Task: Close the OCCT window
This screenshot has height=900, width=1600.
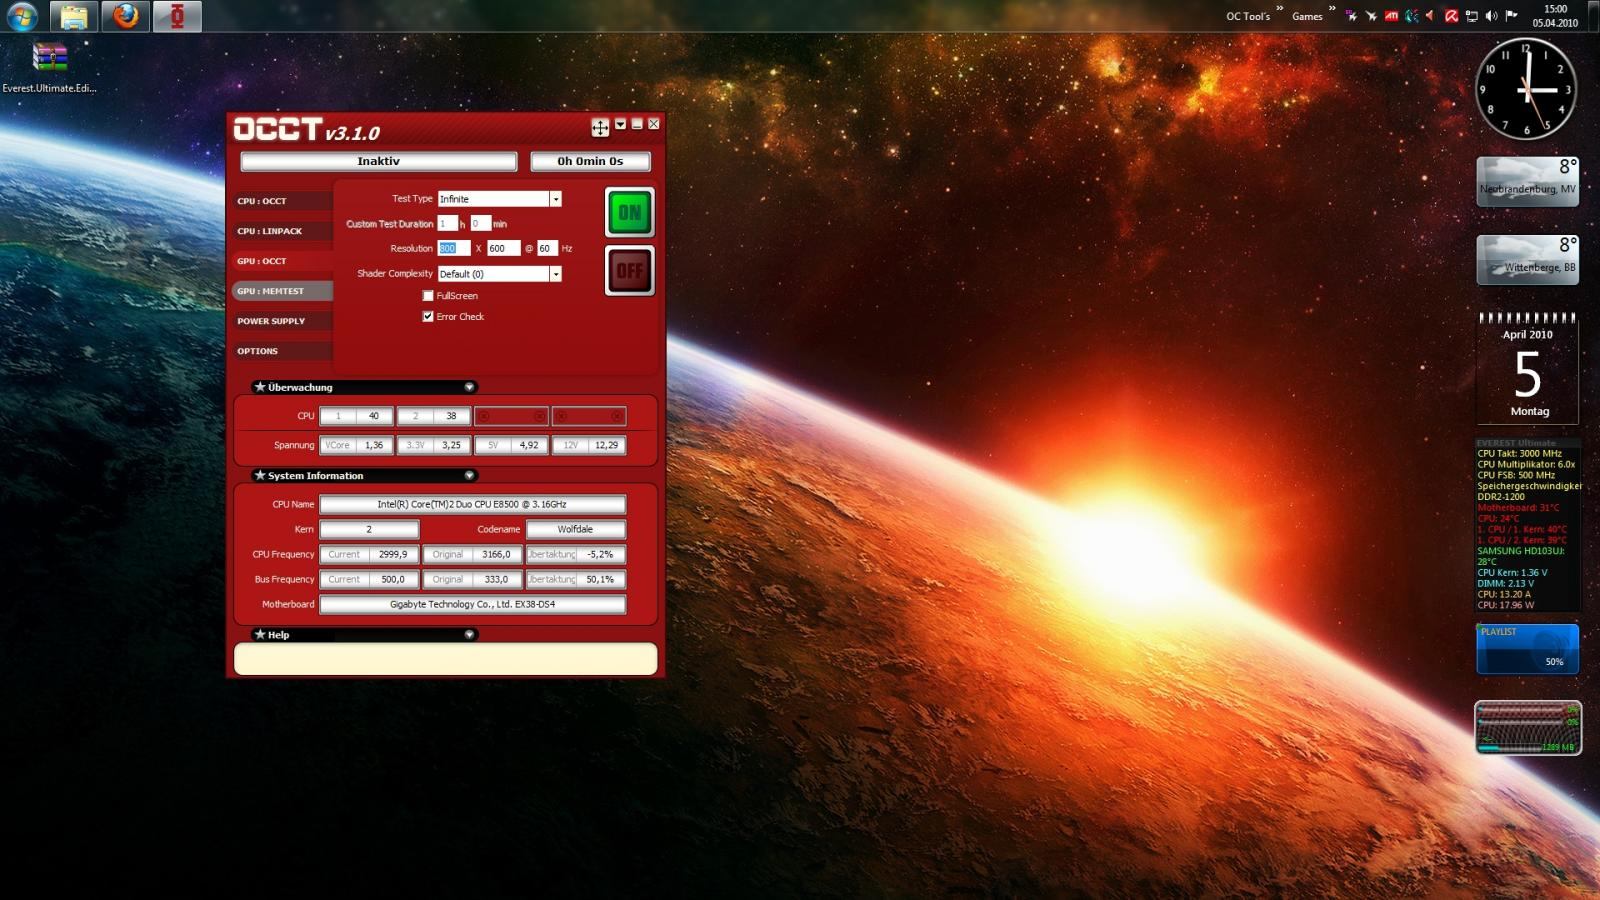Action: [x=654, y=124]
